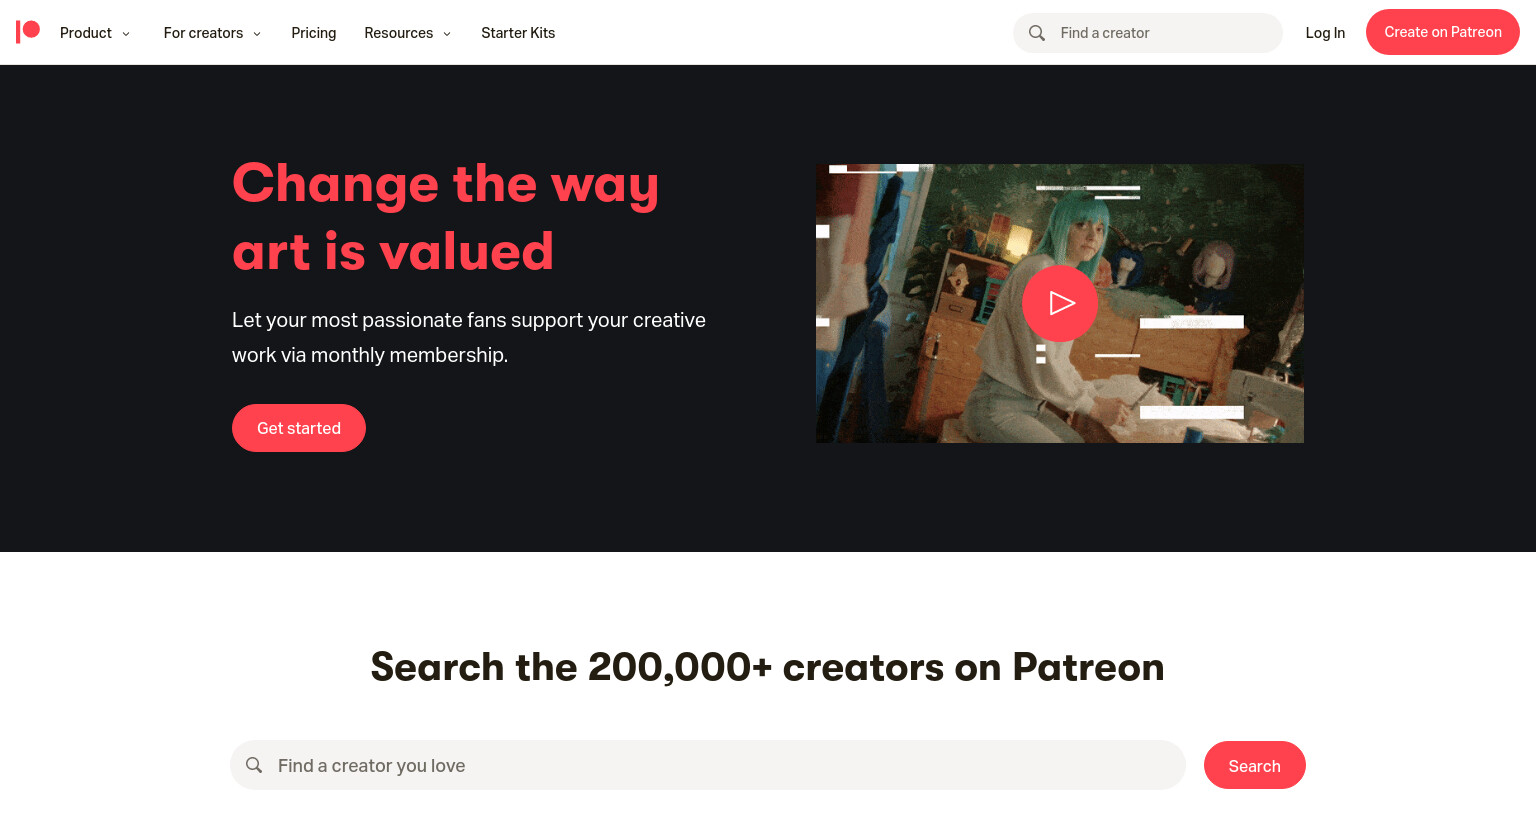Expand the Resources dropdown chevron

pos(447,34)
